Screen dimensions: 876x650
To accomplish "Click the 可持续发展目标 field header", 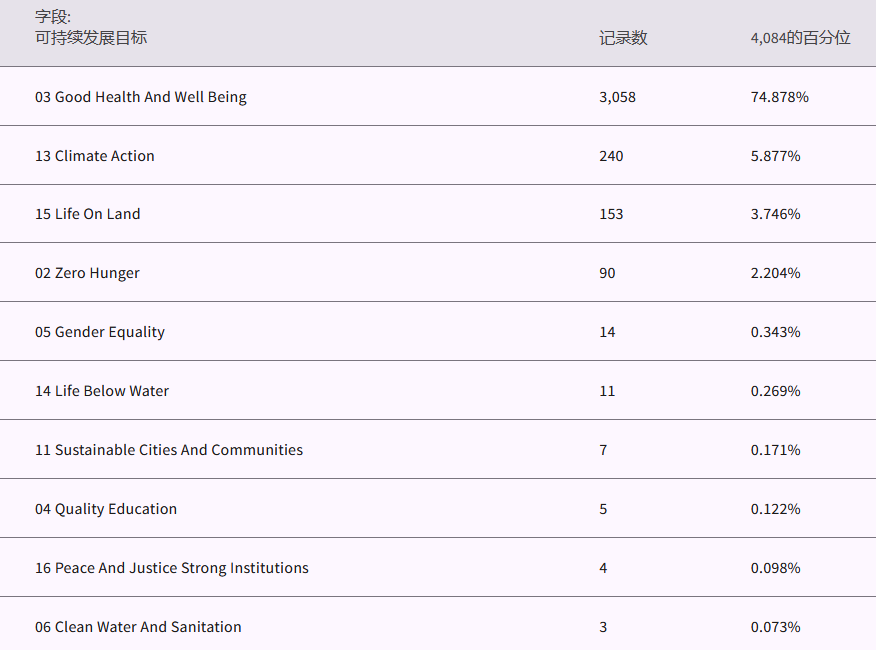I will click(91, 38).
